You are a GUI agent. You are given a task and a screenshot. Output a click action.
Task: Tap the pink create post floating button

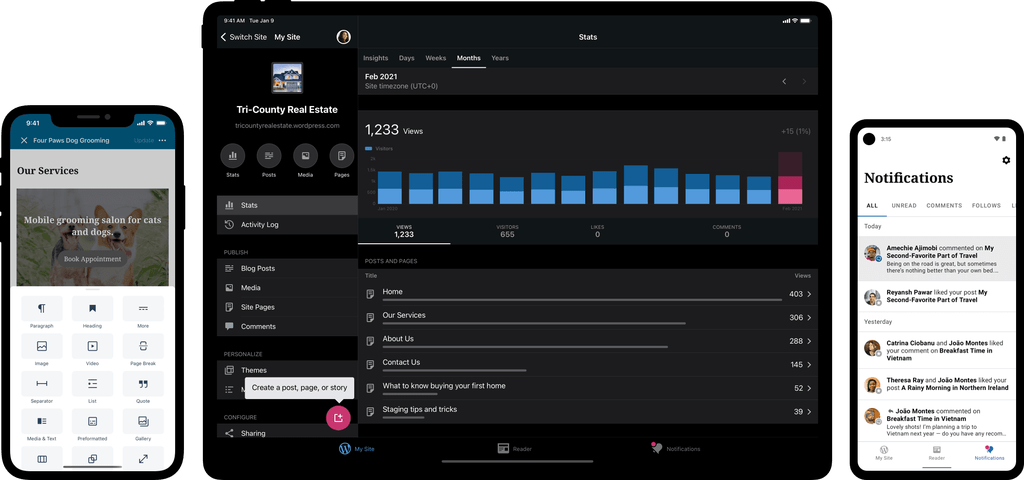338,418
